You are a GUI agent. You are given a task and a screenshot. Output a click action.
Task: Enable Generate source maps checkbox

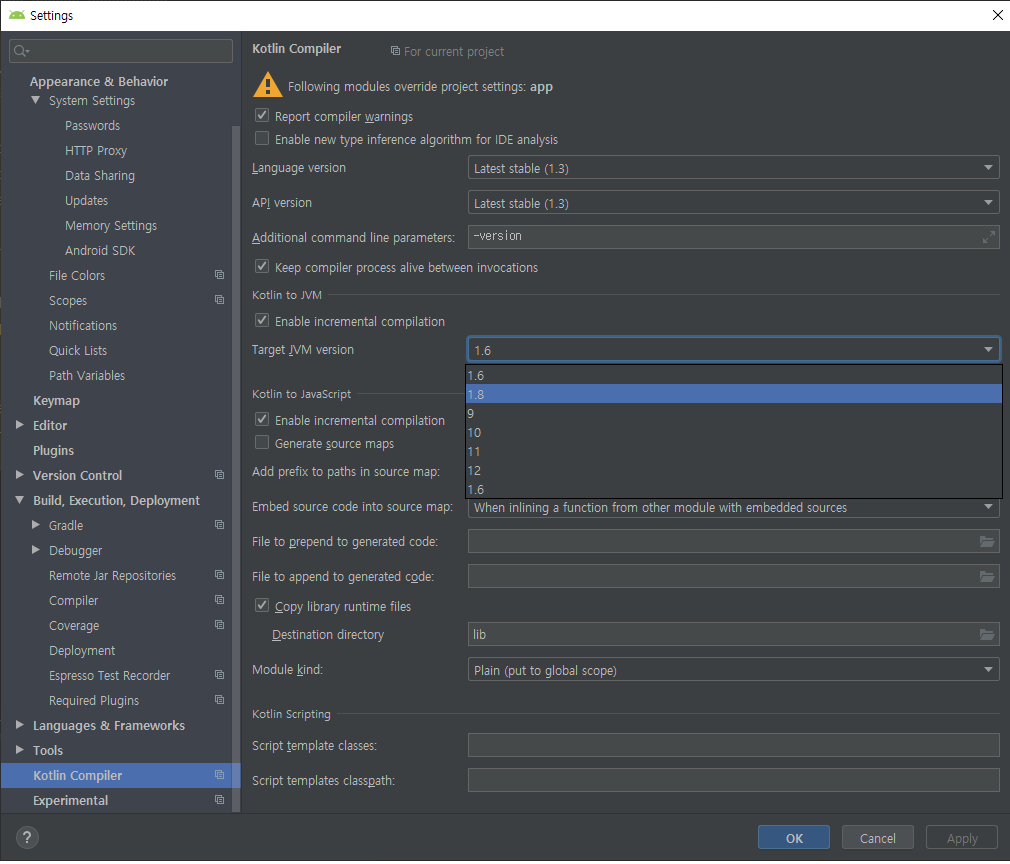(262, 443)
